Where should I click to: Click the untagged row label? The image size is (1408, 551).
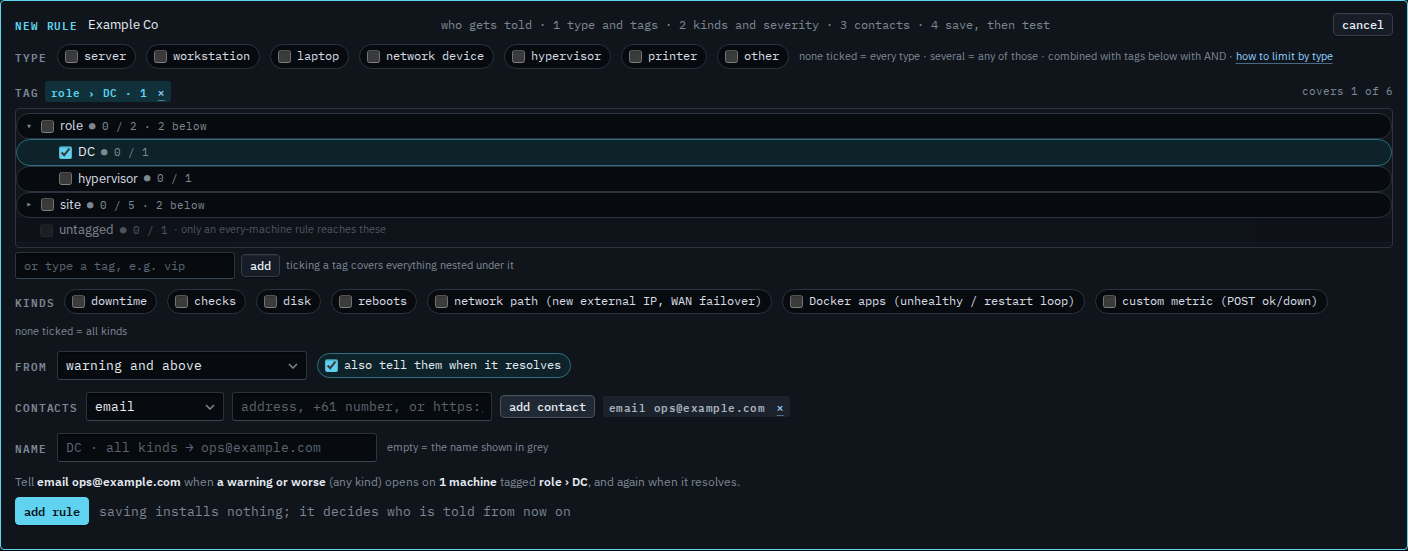point(86,230)
